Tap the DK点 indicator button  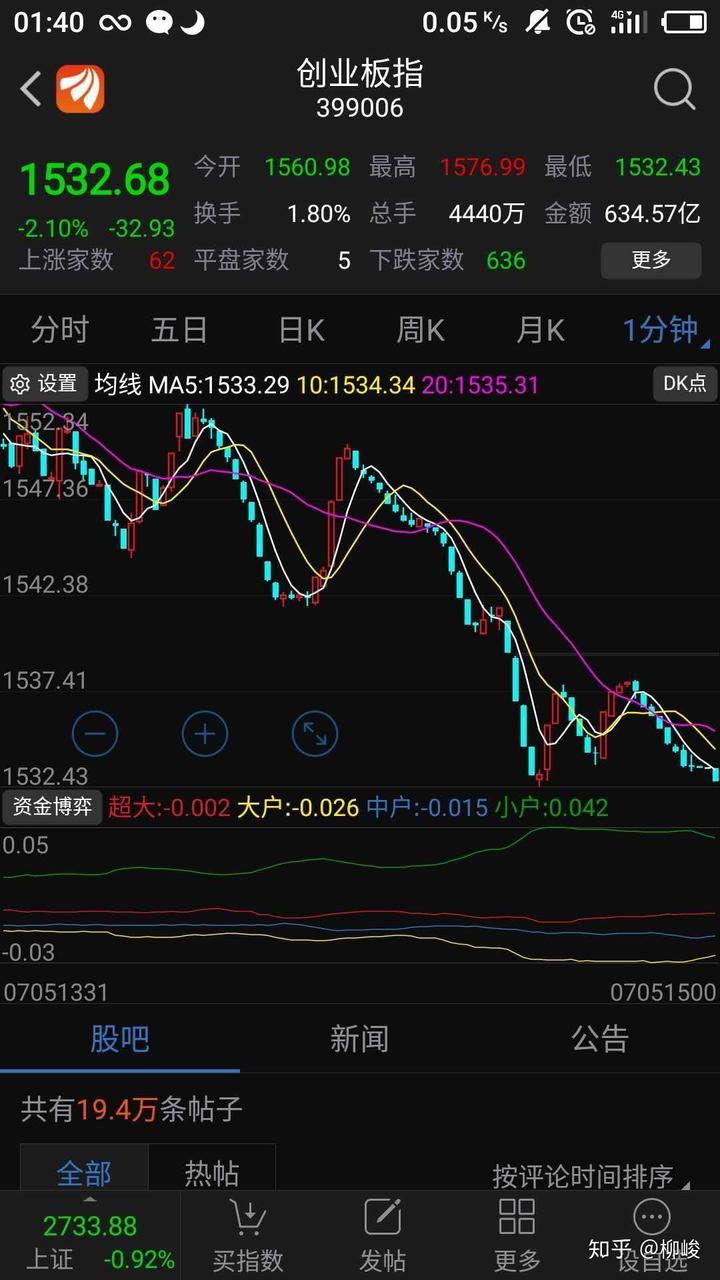(x=684, y=383)
